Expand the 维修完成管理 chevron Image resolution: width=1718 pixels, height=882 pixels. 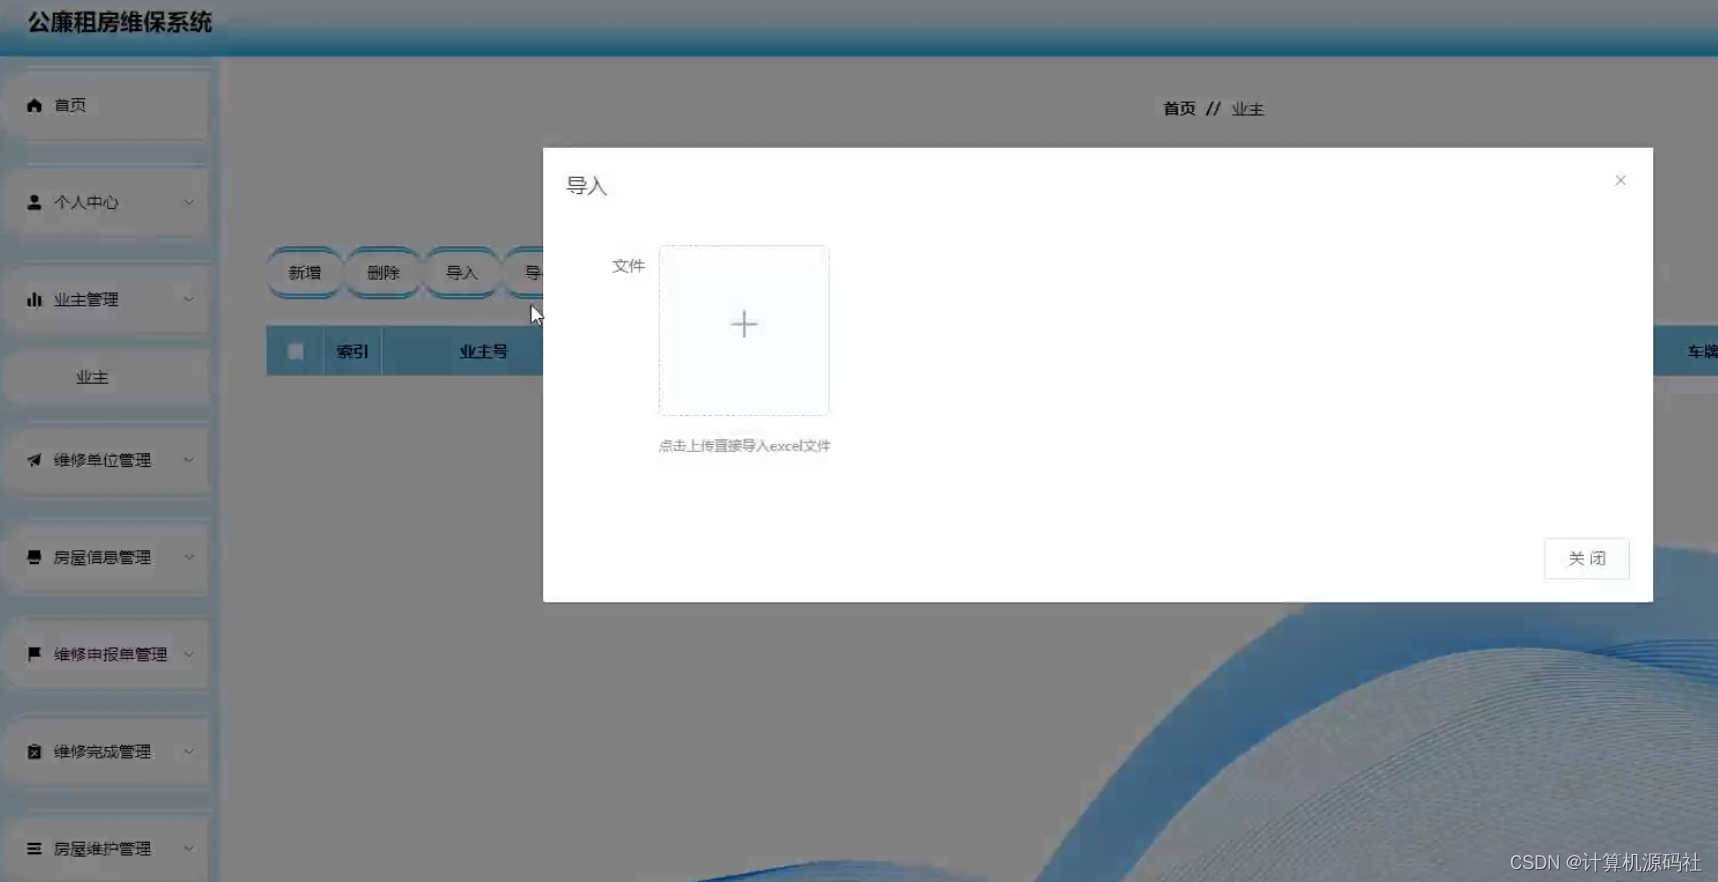click(188, 751)
